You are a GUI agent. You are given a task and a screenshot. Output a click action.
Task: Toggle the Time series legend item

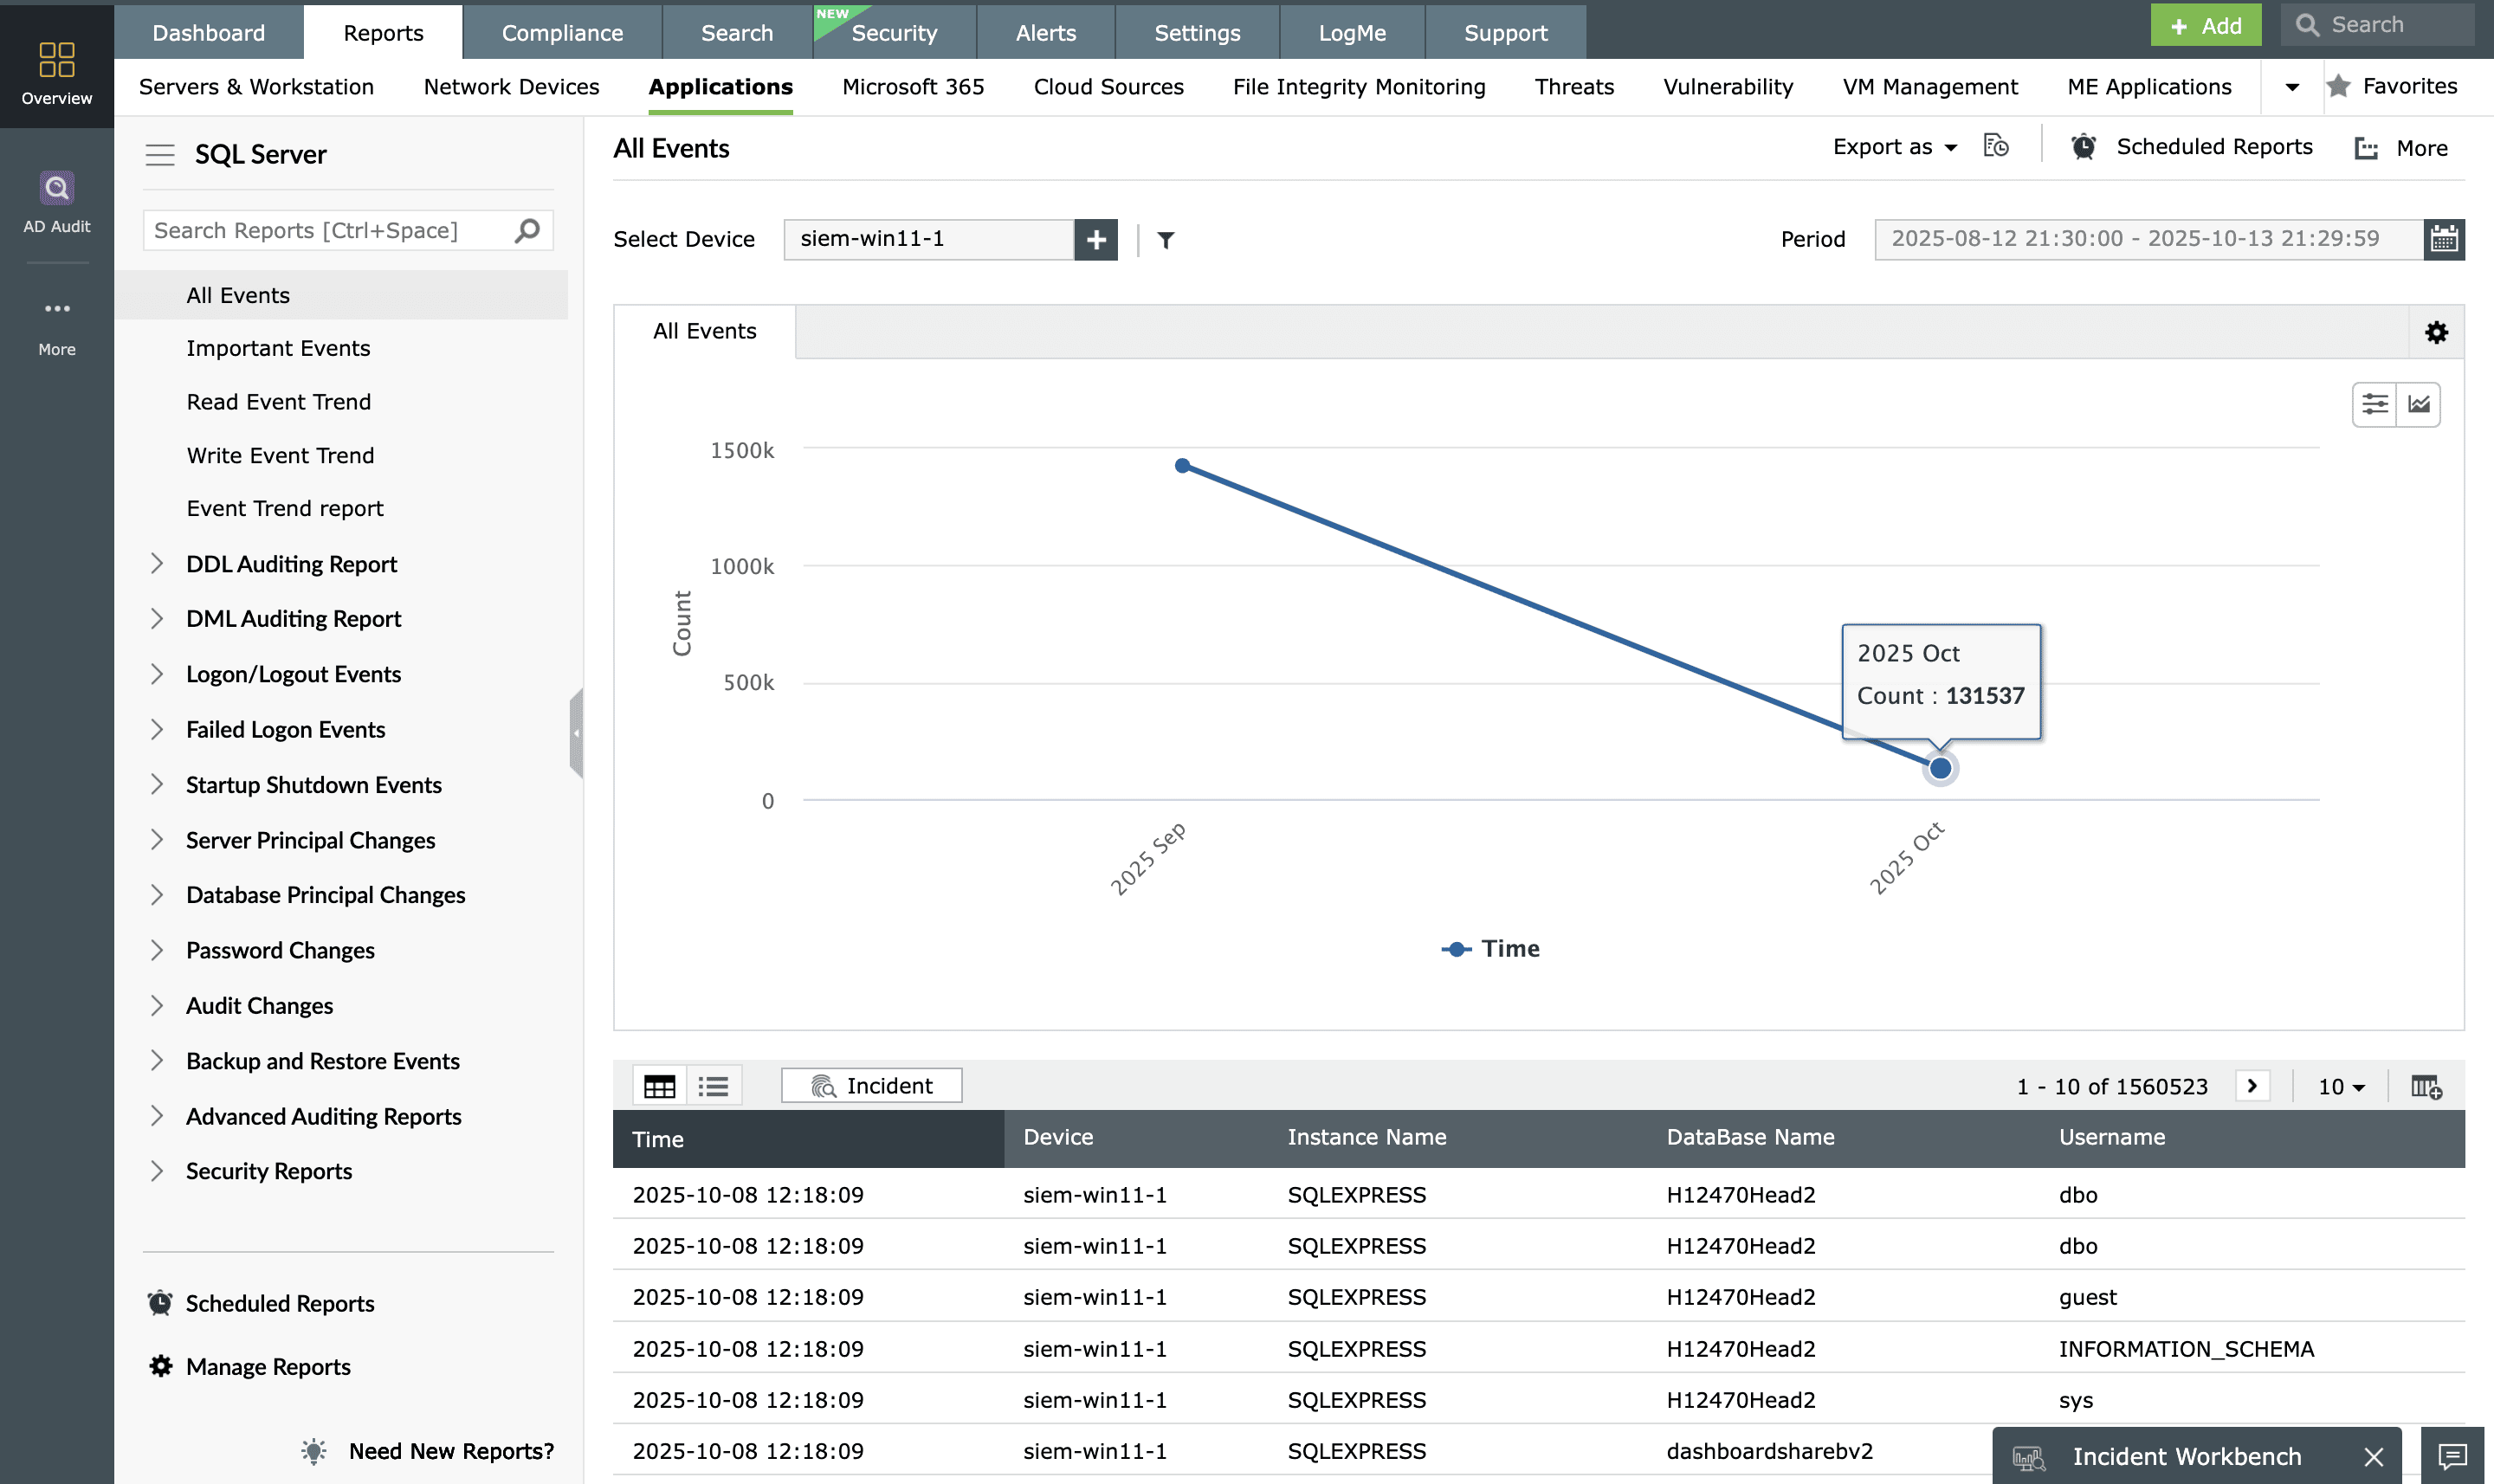point(1490,948)
